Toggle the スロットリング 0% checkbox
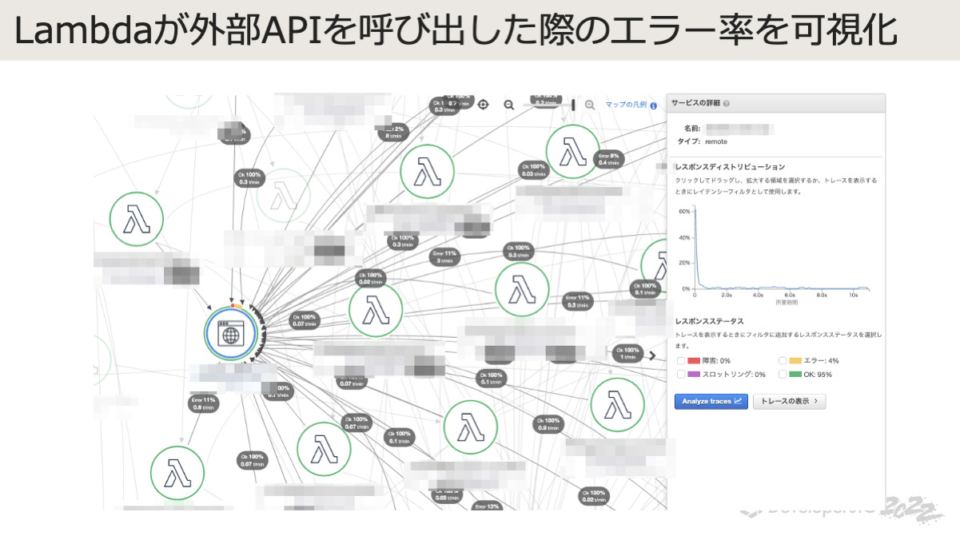The height and width of the screenshot is (540, 960). click(681, 374)
